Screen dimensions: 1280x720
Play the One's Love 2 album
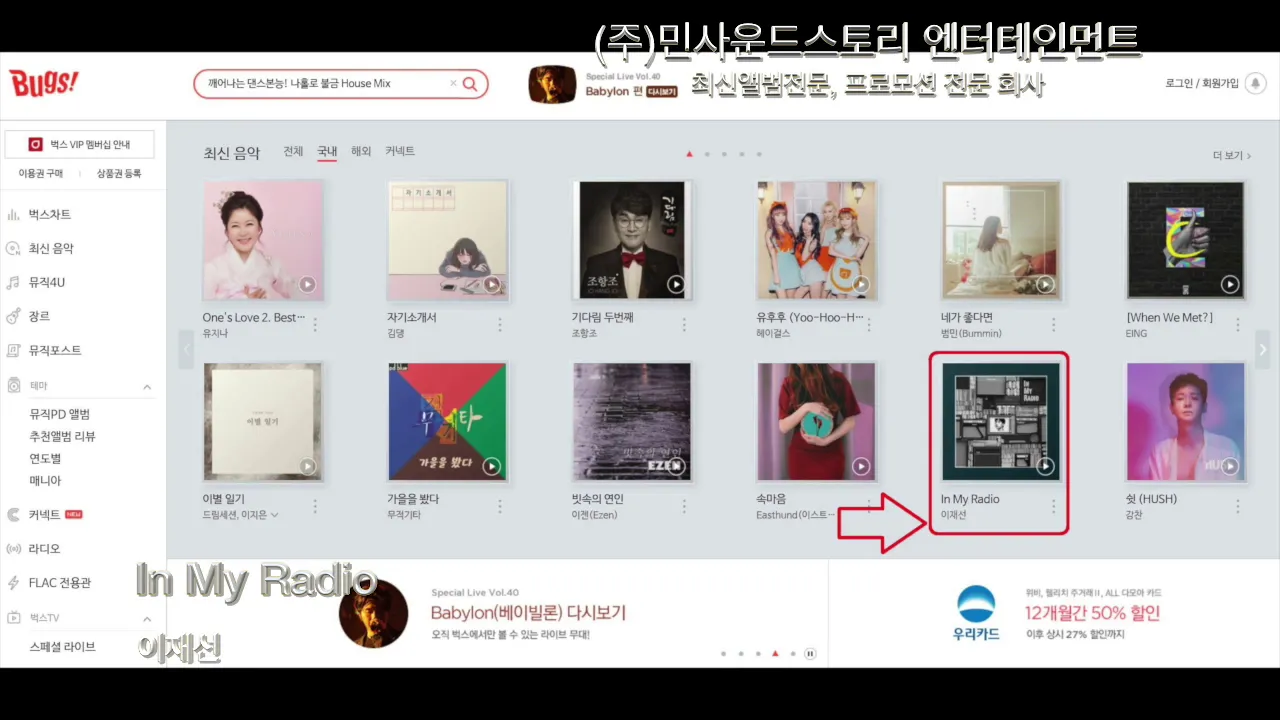coord(307,285)
